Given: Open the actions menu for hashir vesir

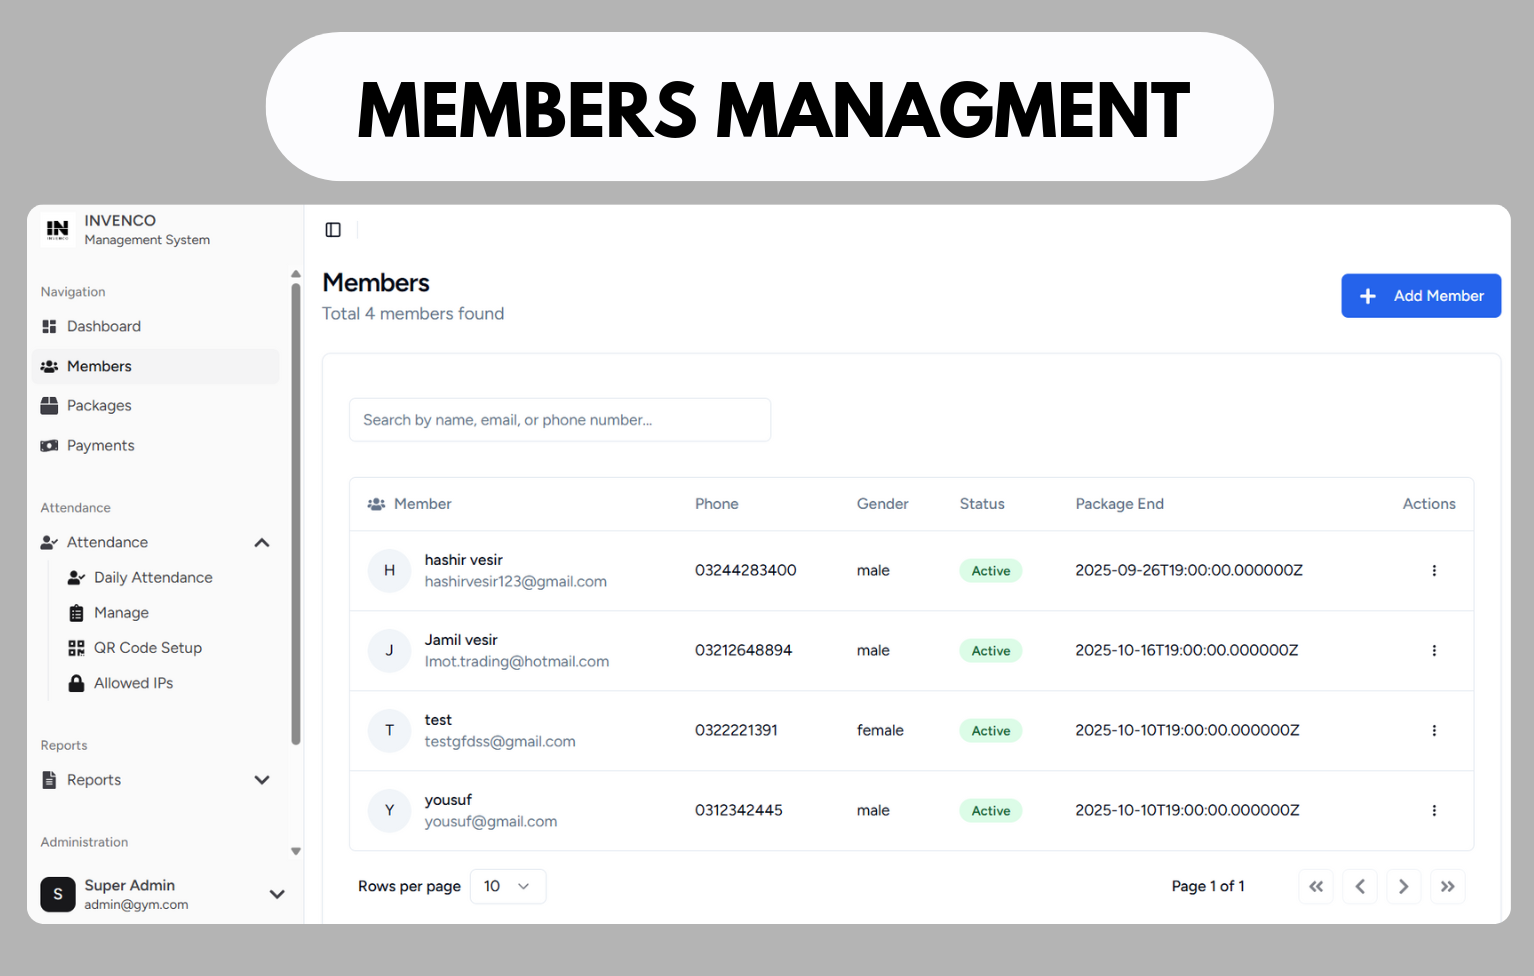Looking at the screenshot, I should (1434, 570).
